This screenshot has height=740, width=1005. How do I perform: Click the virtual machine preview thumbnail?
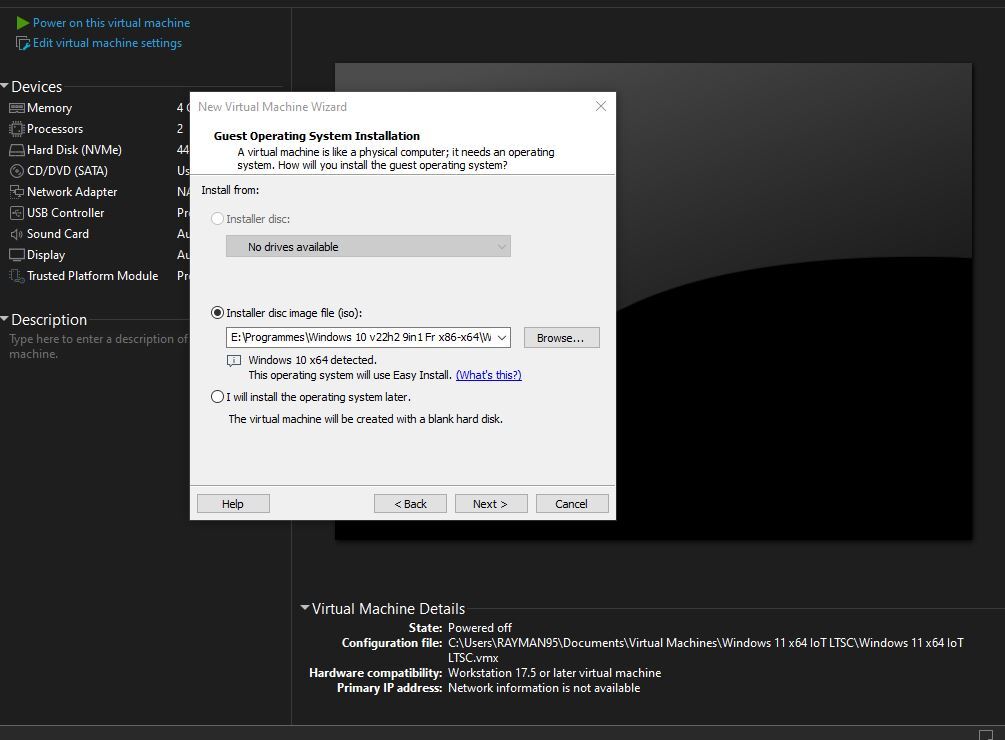(653, 301)
